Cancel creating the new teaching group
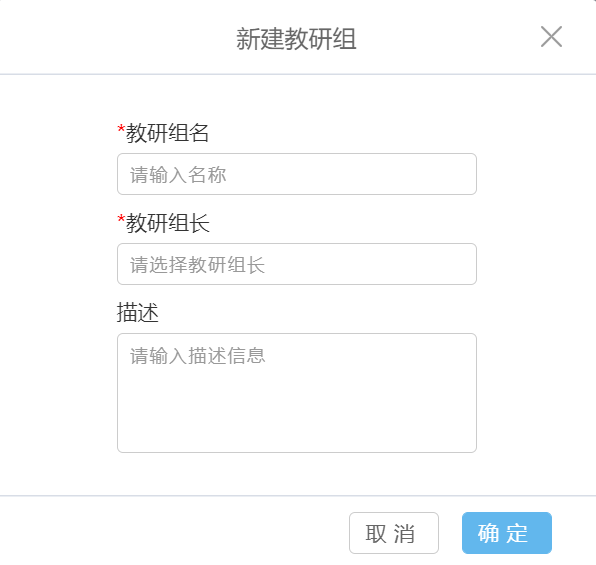 [394, 533]
